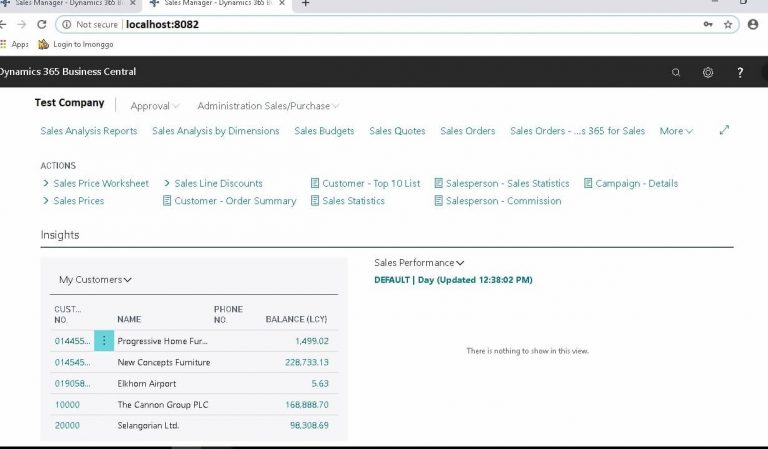768x449 pixels.
Task: Open Sales Orders page
Action: [x=468, y=131]
